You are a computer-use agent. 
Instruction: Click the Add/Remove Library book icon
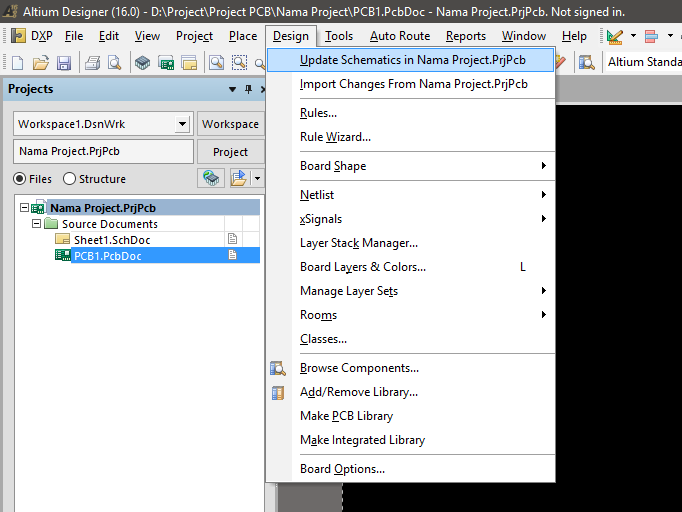pyautogui.click(x=277, y=392)
